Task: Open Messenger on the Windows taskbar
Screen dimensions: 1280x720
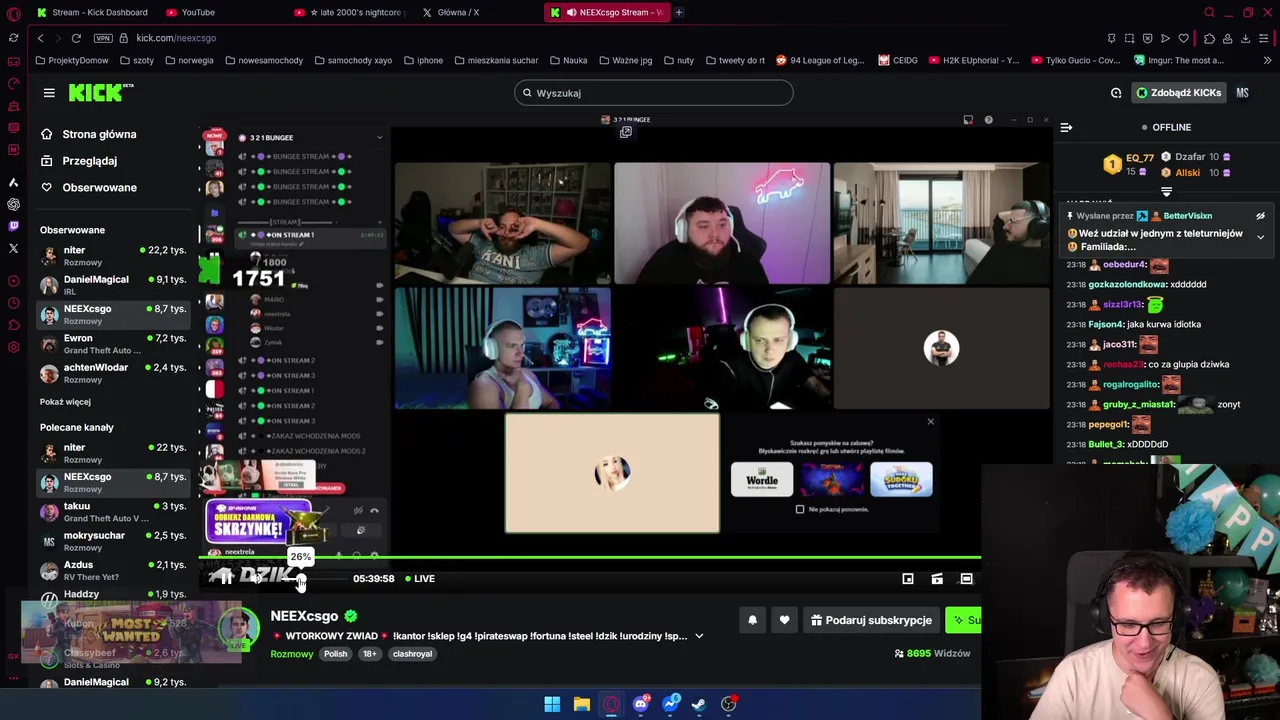Action: tap(670, 704)
